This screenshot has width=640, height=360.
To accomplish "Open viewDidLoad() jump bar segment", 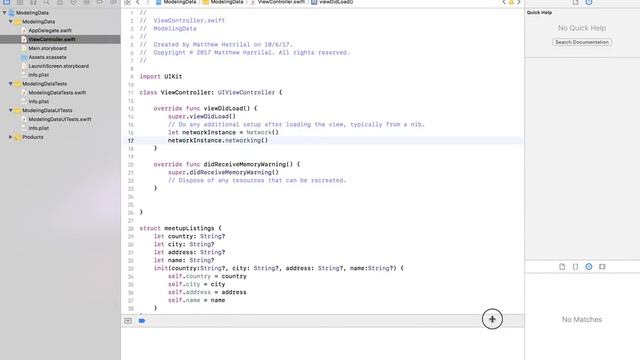I will (x=332, y=2).
